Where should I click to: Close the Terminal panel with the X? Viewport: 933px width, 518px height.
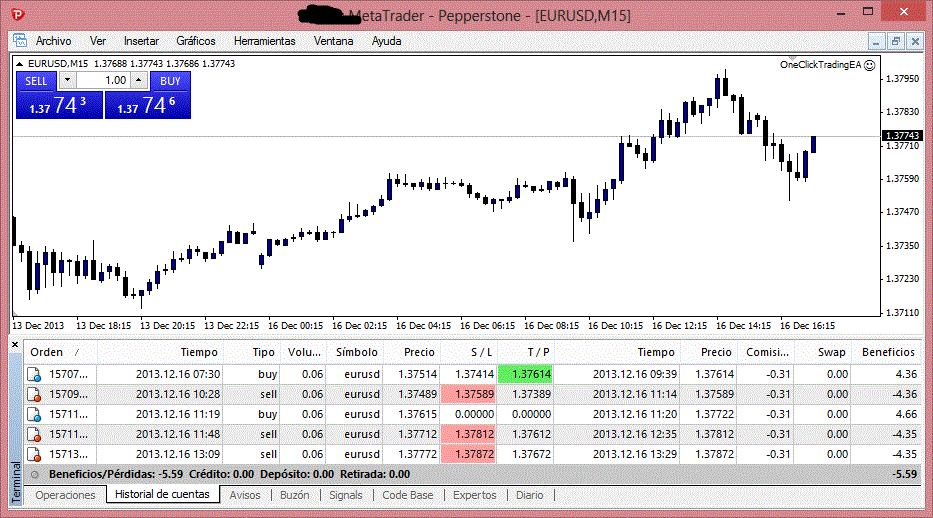point(15,344)
